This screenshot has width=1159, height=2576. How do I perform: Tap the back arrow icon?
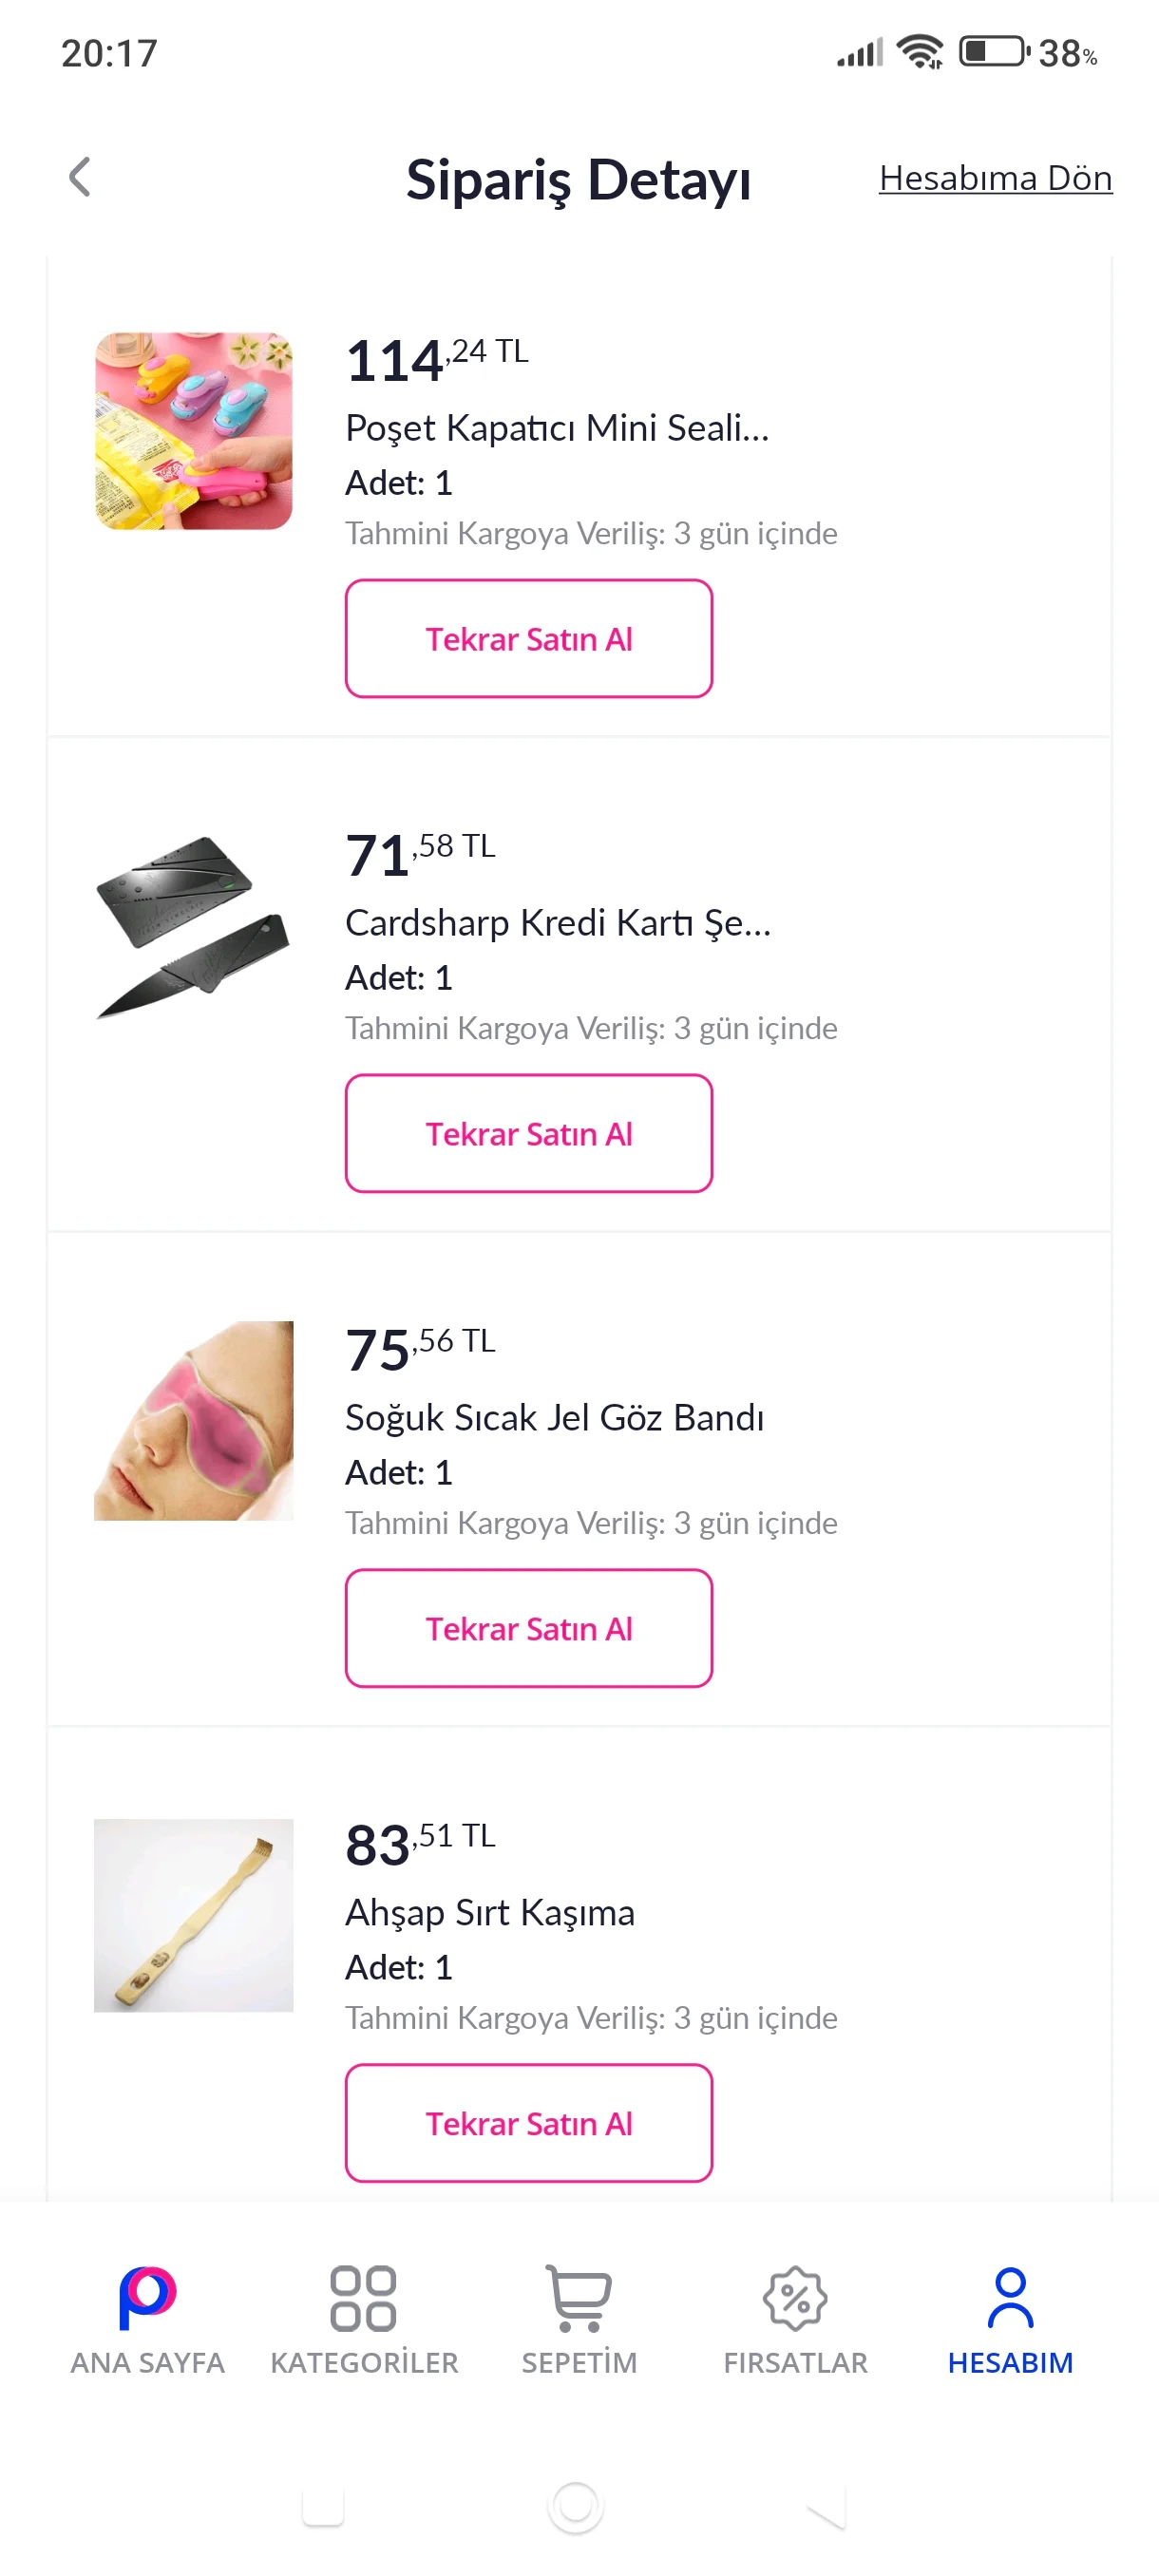[x=80, y=178]
